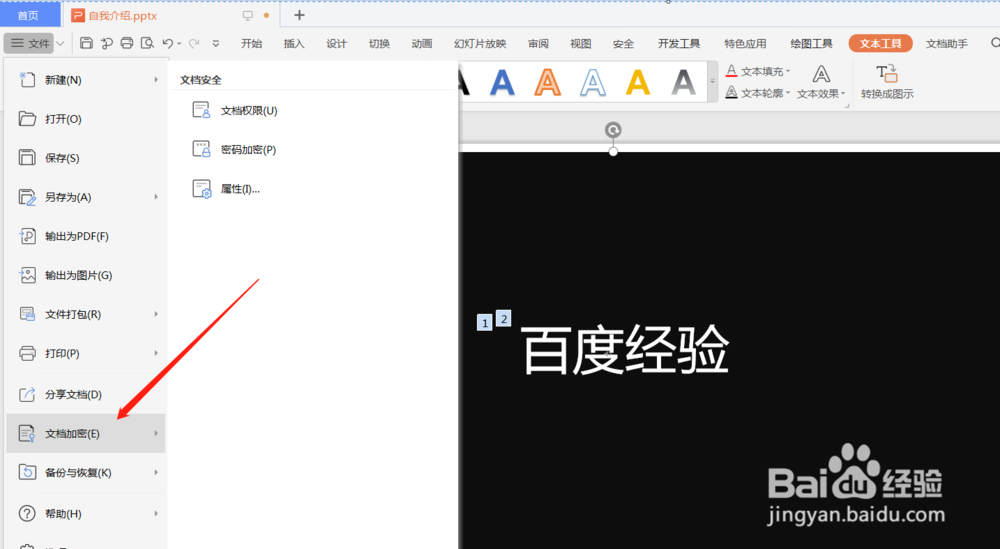The width and height of the screenshot is (1000, 549).
Task: Click the monitor icon on document tab
Action: click(x=247, y=15)
